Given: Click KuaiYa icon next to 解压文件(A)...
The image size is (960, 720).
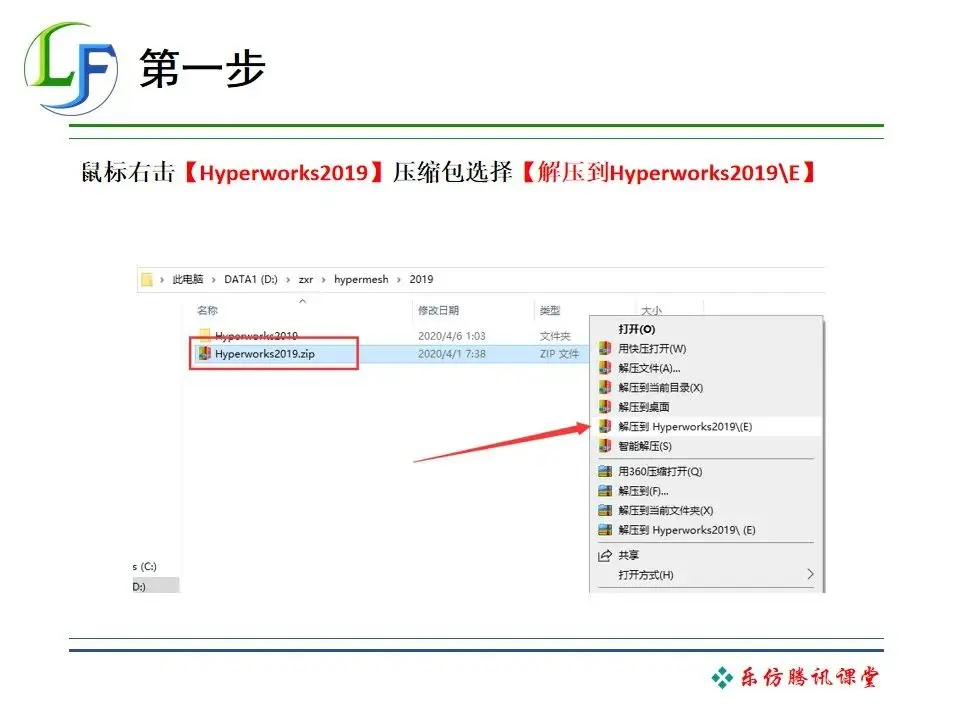Looking at the screenshot, I should (x=605, y=368).
